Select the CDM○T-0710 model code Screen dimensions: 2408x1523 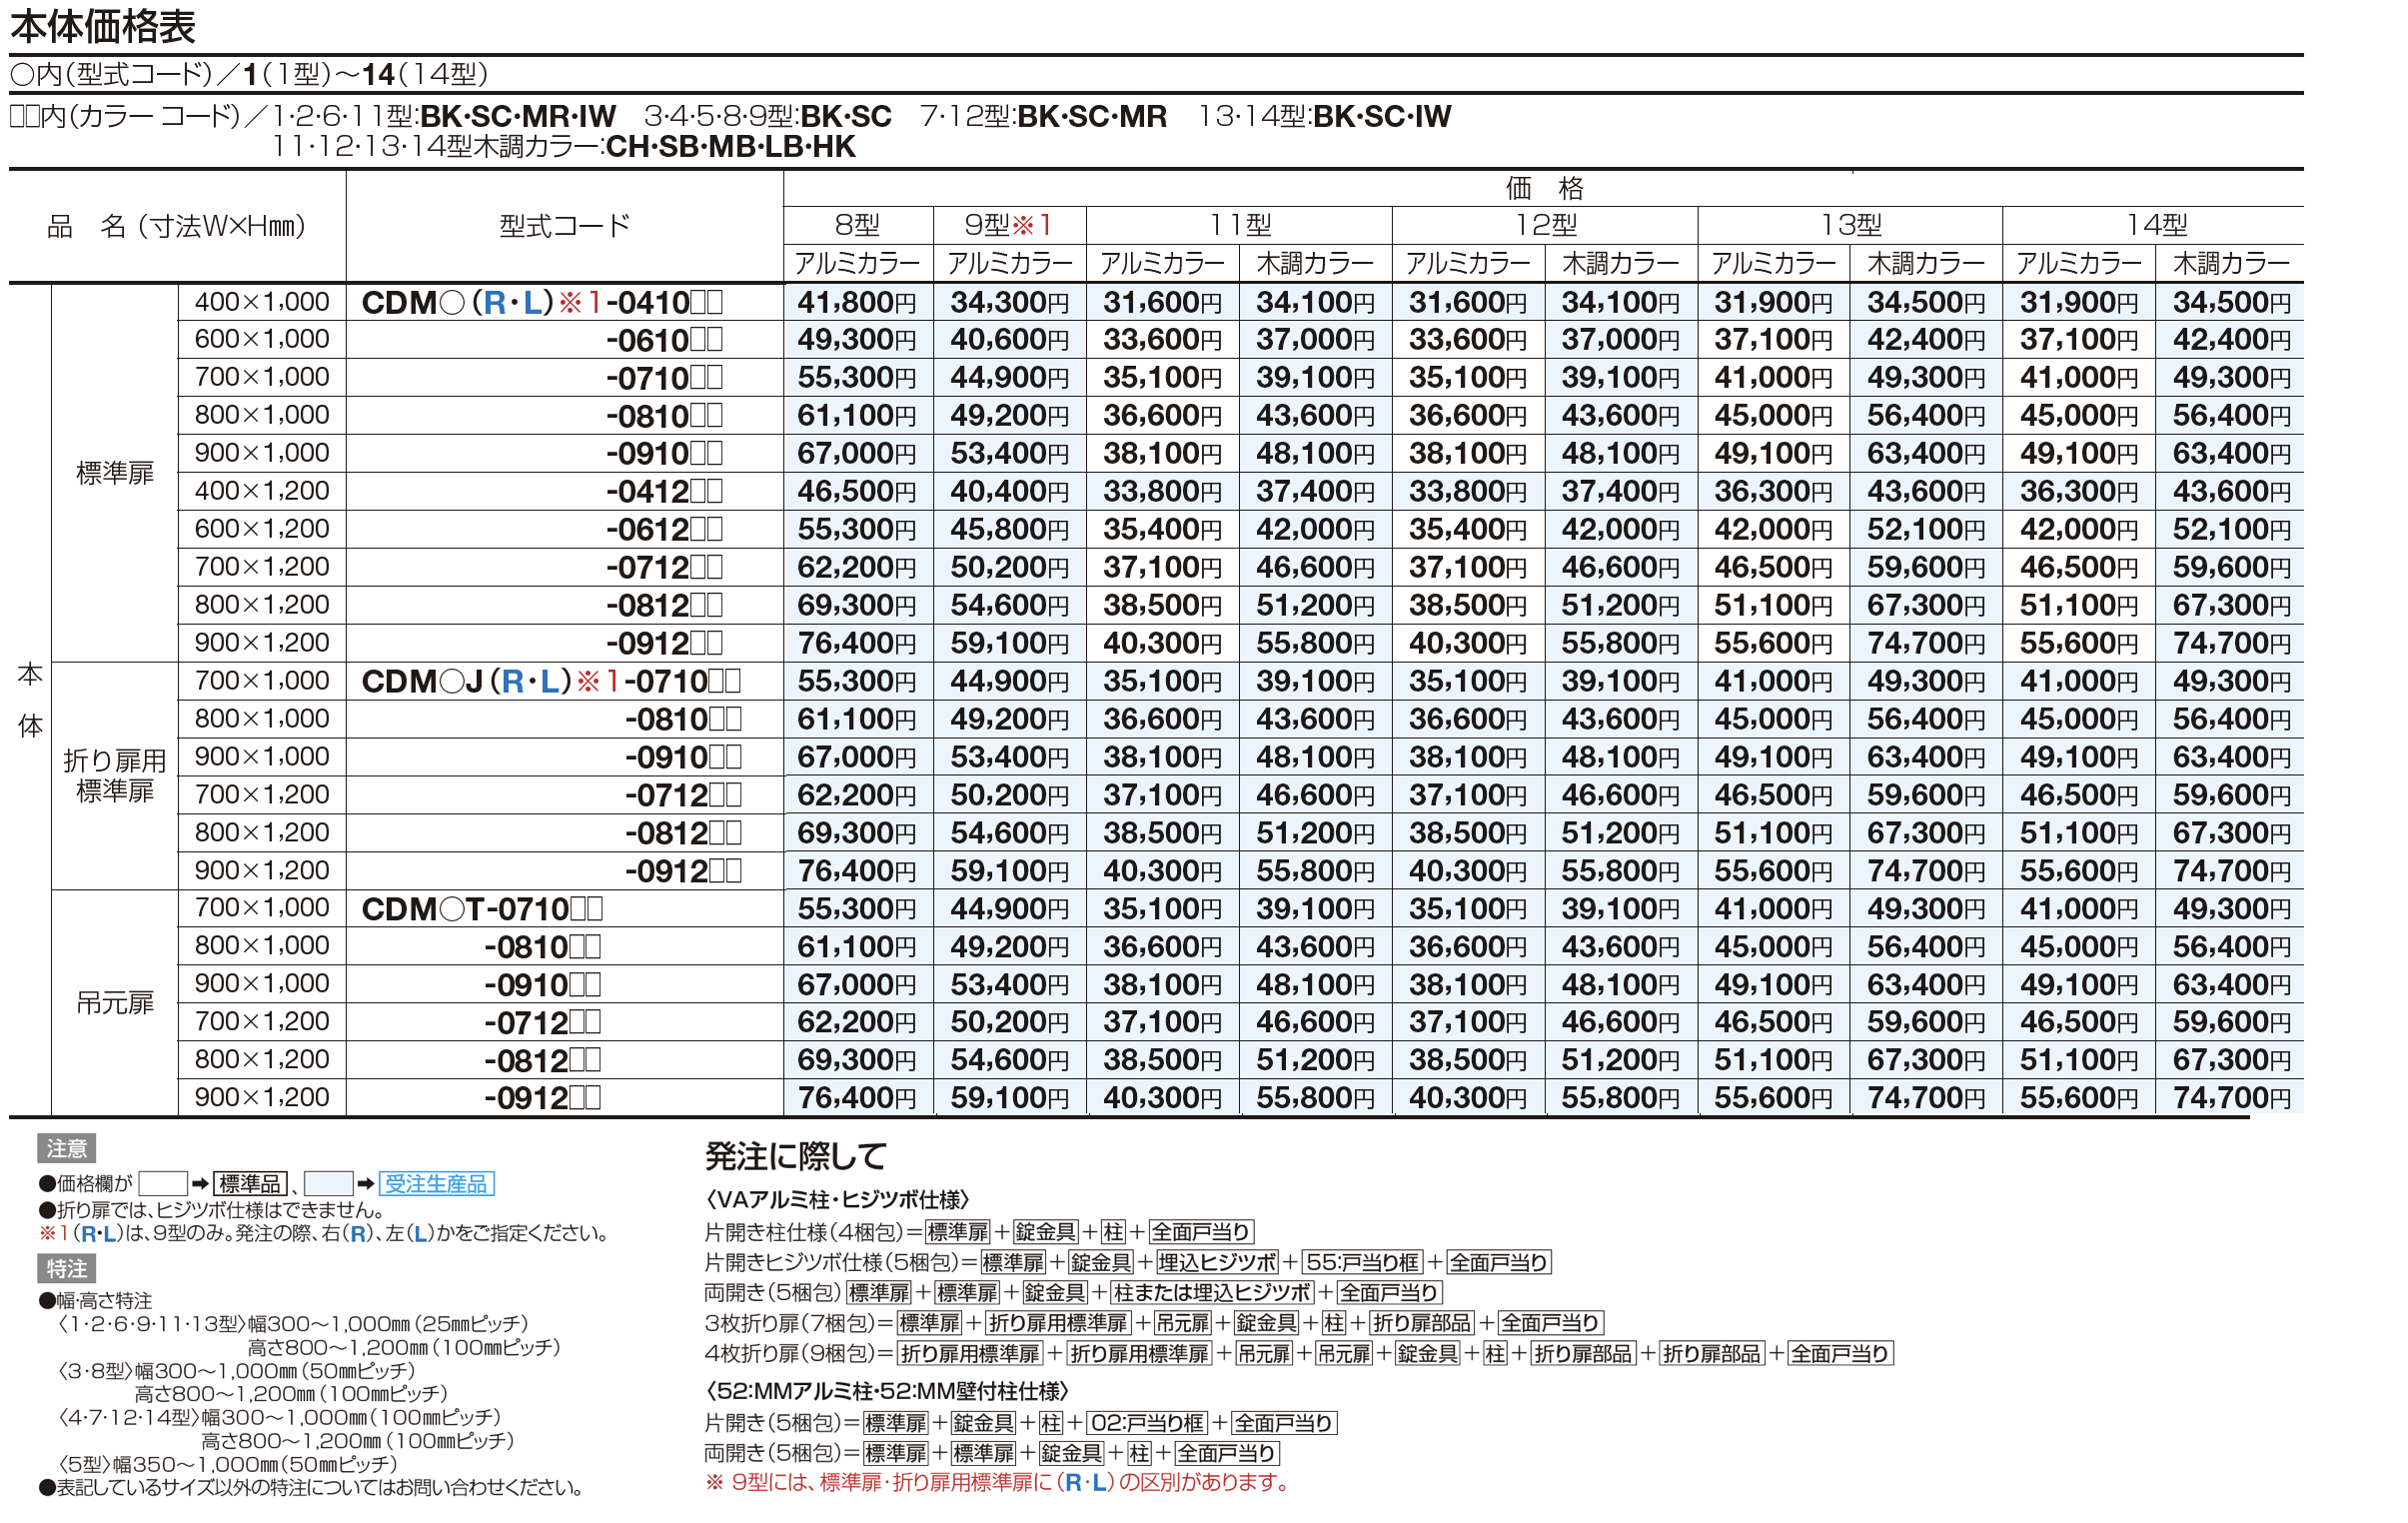482,909
